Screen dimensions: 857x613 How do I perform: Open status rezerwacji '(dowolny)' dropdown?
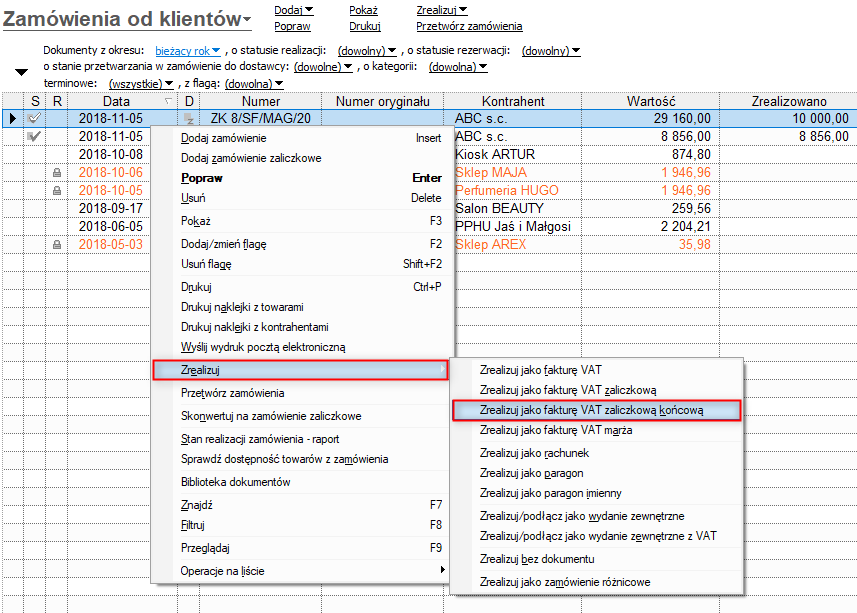[x=551, y=51]
